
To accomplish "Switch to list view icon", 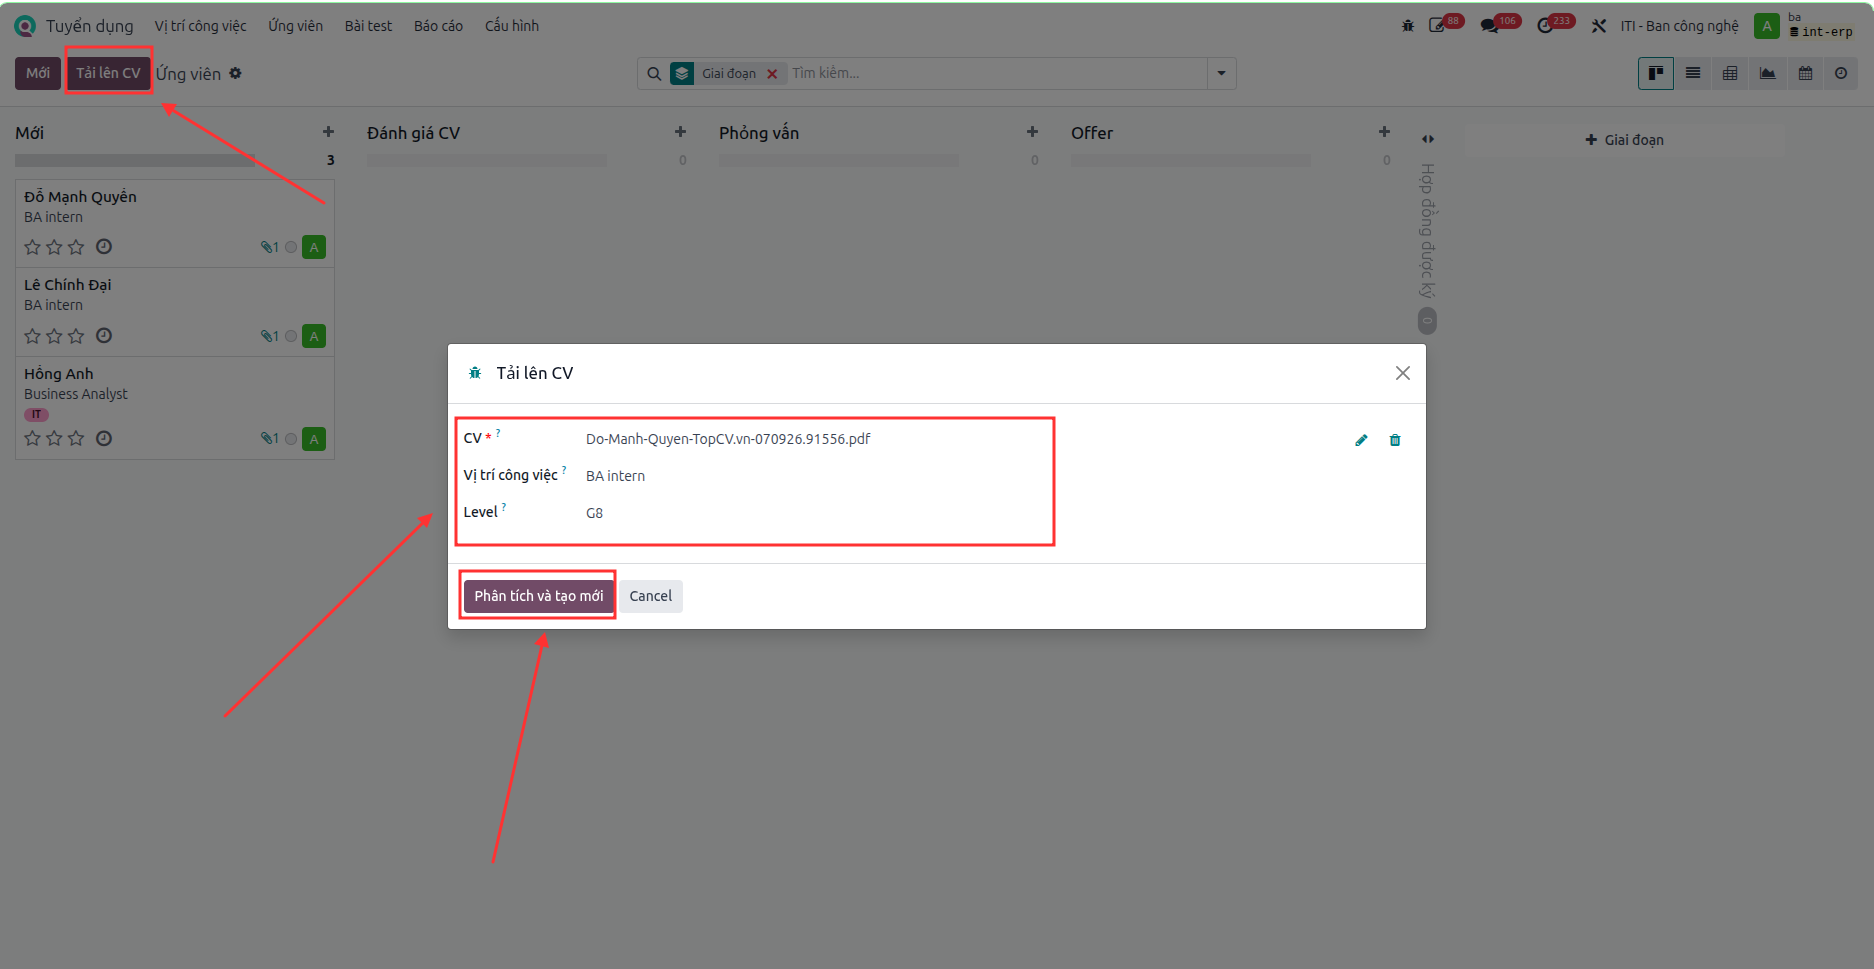I will coord(1693,73).
